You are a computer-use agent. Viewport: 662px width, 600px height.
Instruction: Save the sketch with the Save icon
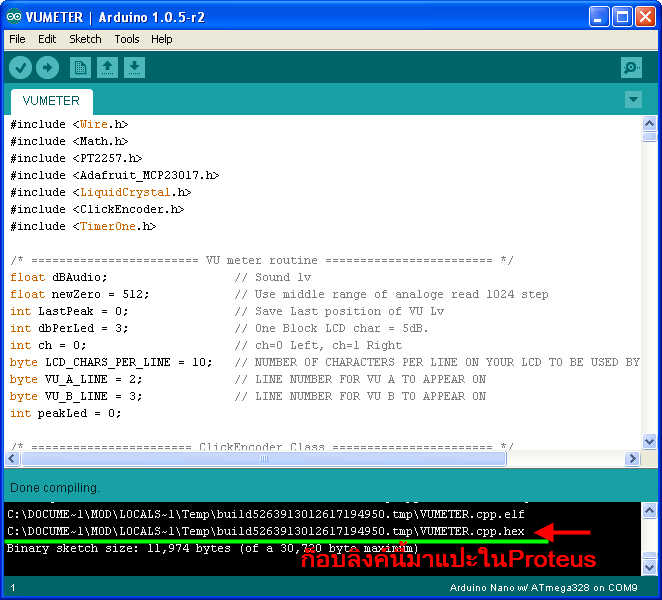[x=134, y=68]
